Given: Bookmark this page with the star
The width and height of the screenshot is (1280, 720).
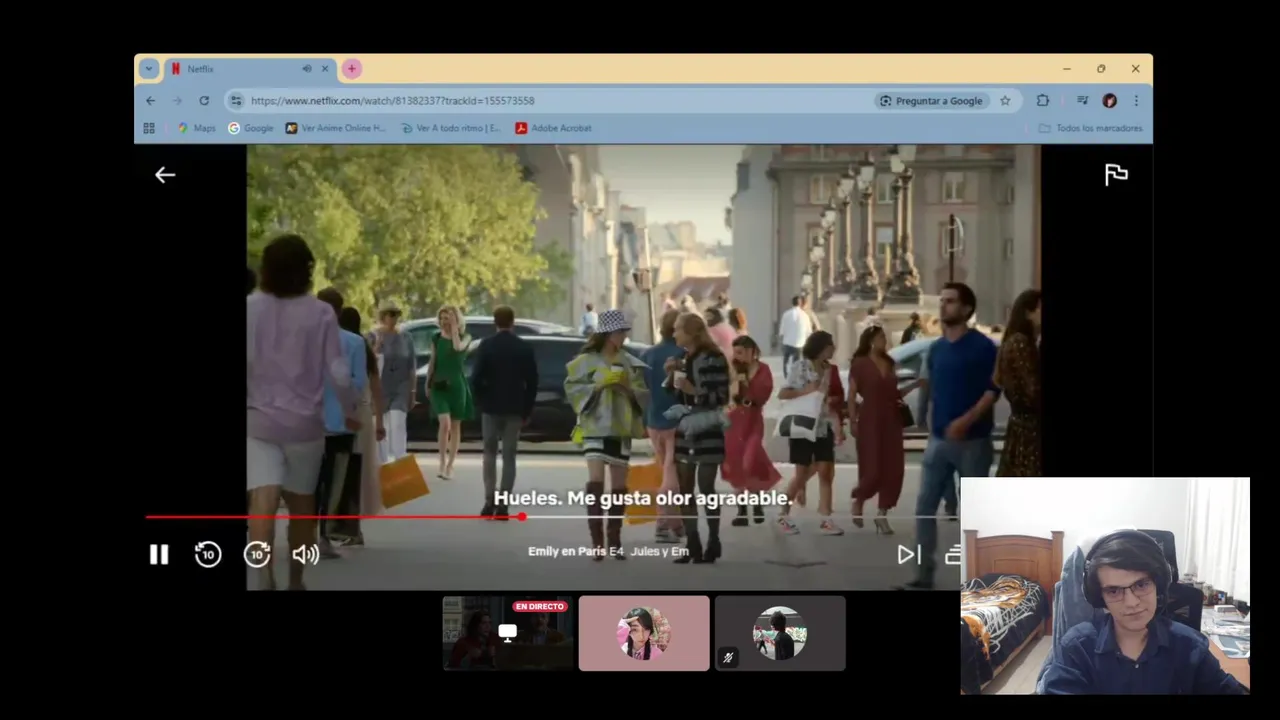Looking at the screenshot, I should [x=1005, y=101].
